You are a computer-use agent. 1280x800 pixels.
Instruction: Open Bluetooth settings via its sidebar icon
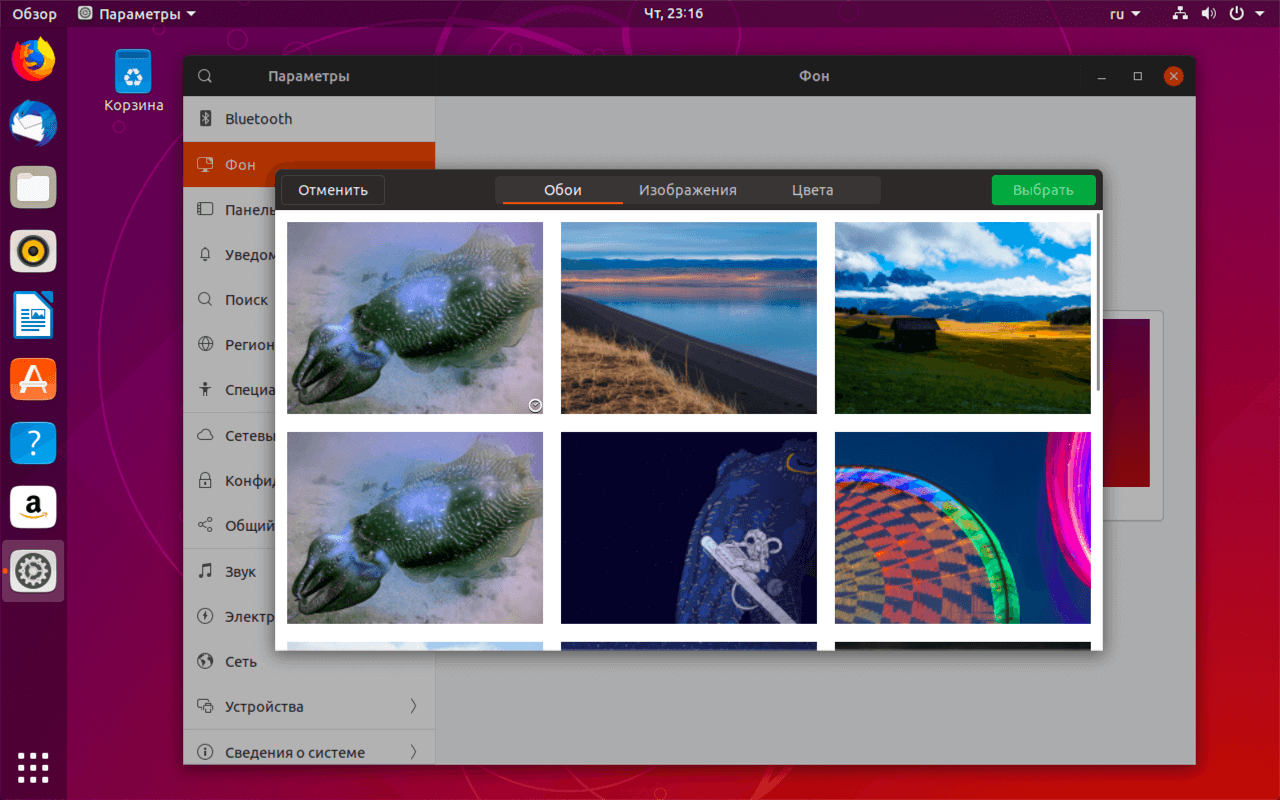205,119
